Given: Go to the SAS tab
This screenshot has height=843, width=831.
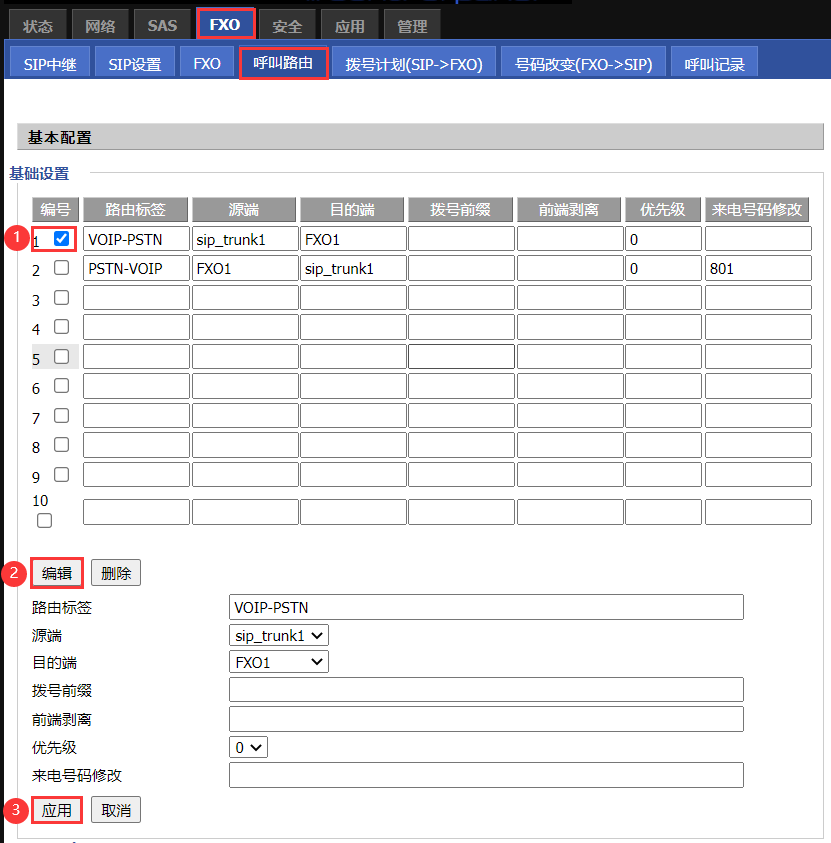Looking at the screenshot, I should [162, 26].
